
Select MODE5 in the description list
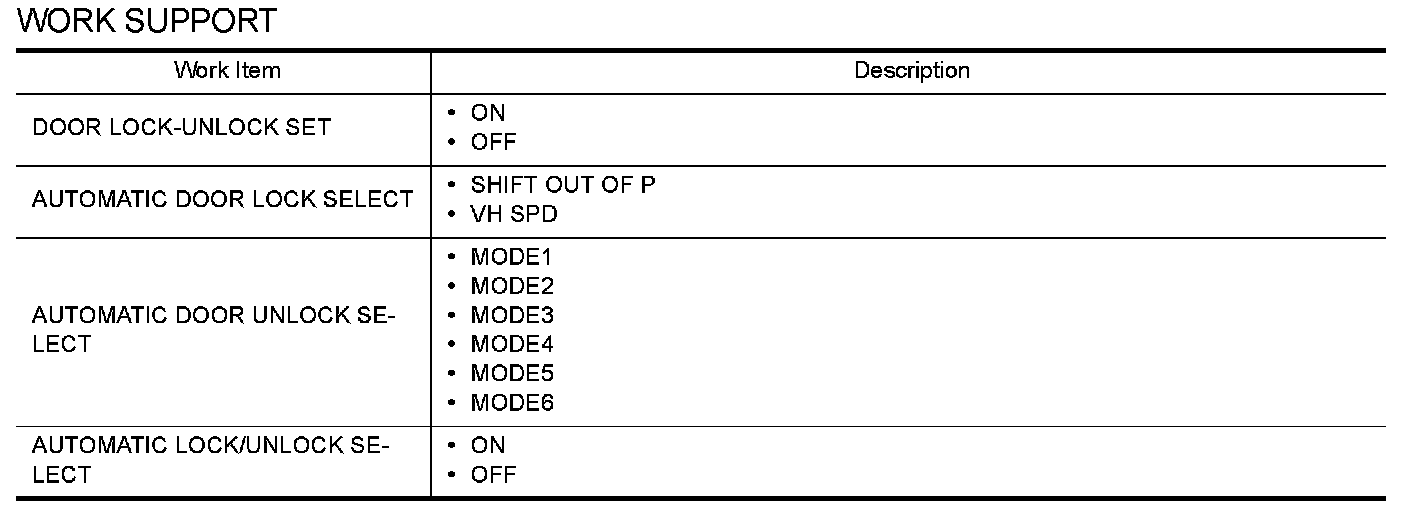[512, 374]
